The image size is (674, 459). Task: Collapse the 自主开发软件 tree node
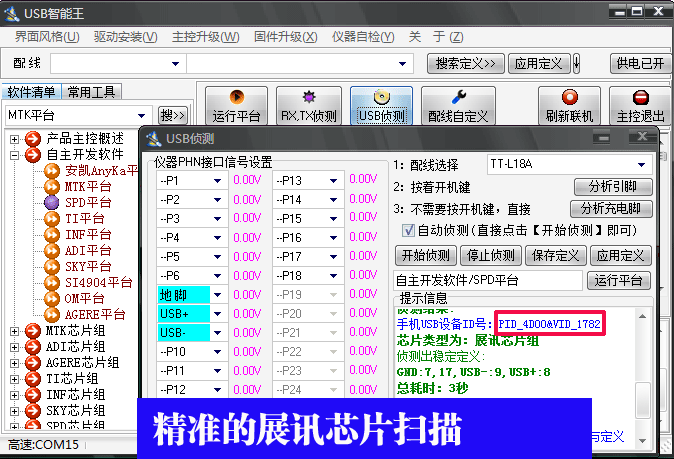click(x=14, y=155)
